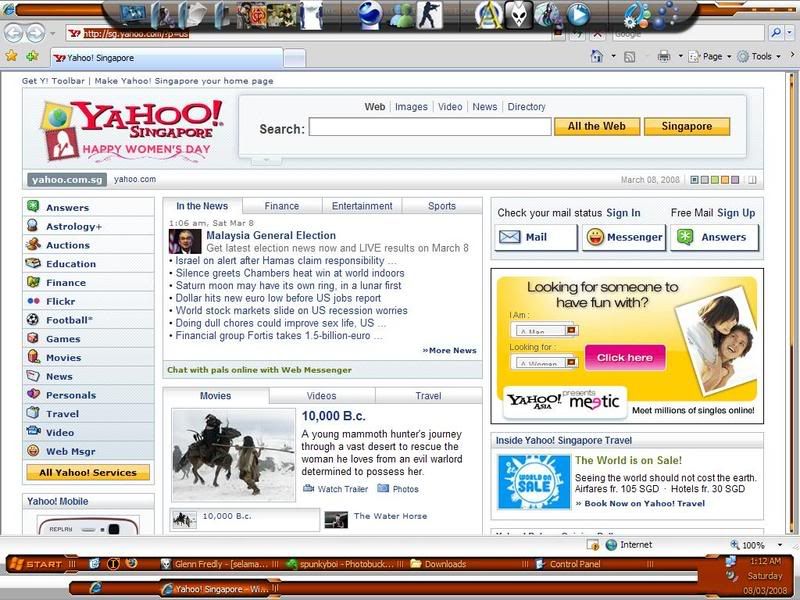Switch to the Sports news tab
The height and width of the screenshot is (600, 800).
click(442, 206)
